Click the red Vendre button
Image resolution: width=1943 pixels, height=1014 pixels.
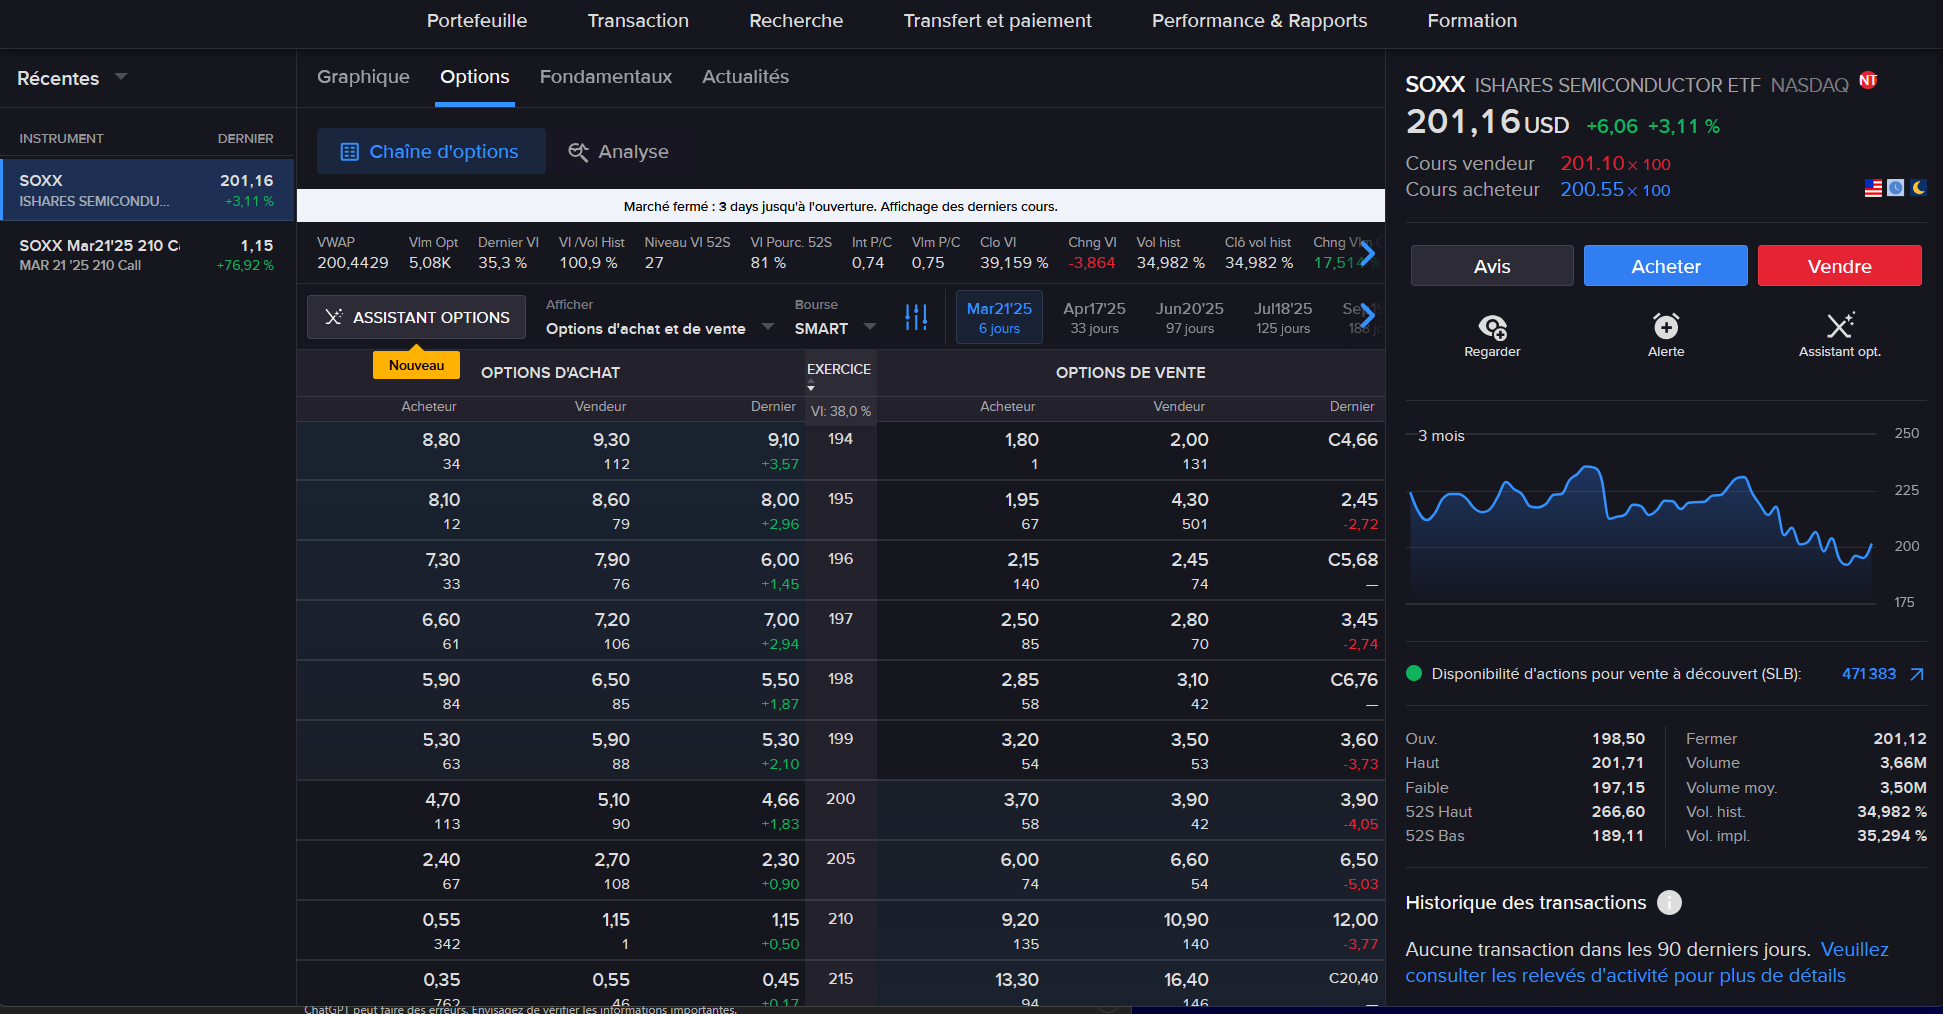click(1840, 266)
